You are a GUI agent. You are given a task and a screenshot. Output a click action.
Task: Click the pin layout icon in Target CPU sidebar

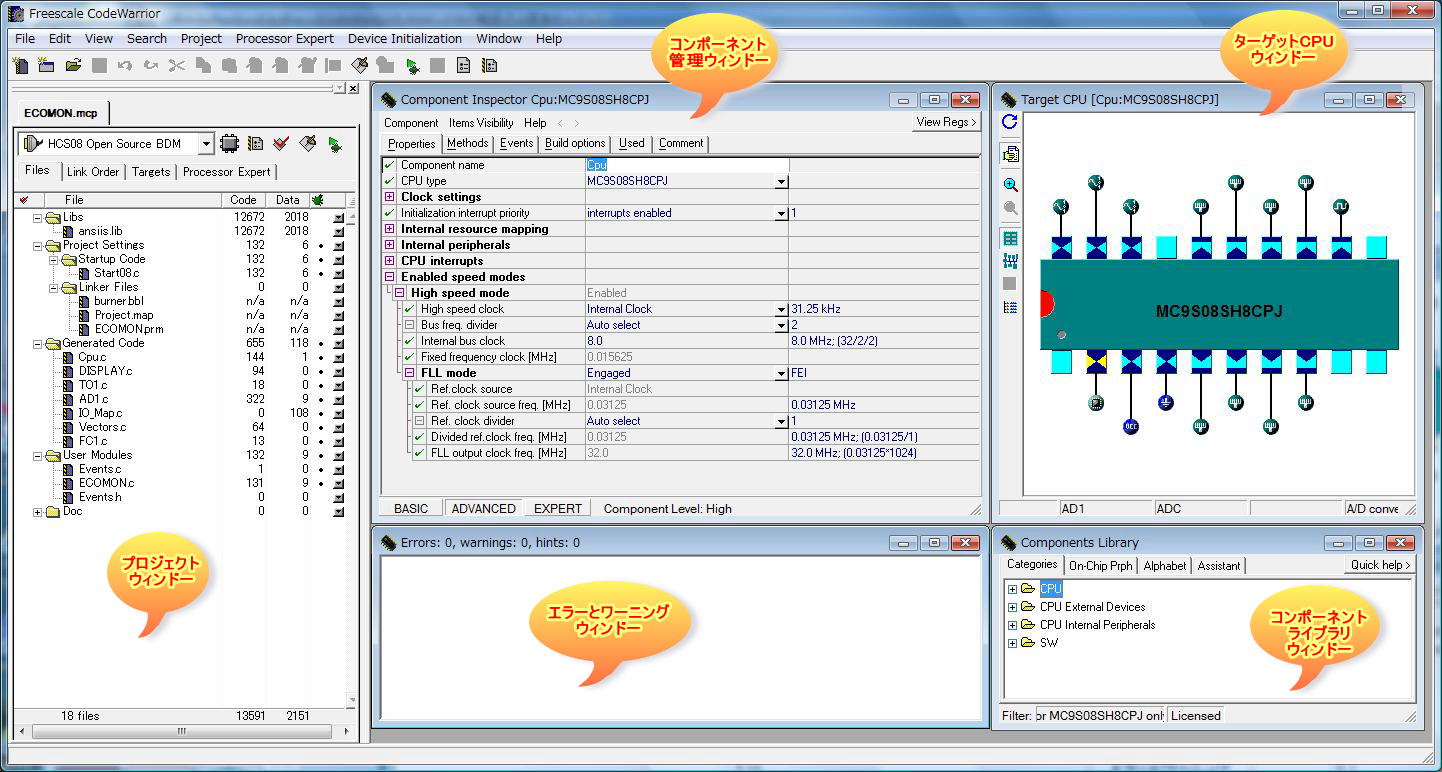[1010, 261]
